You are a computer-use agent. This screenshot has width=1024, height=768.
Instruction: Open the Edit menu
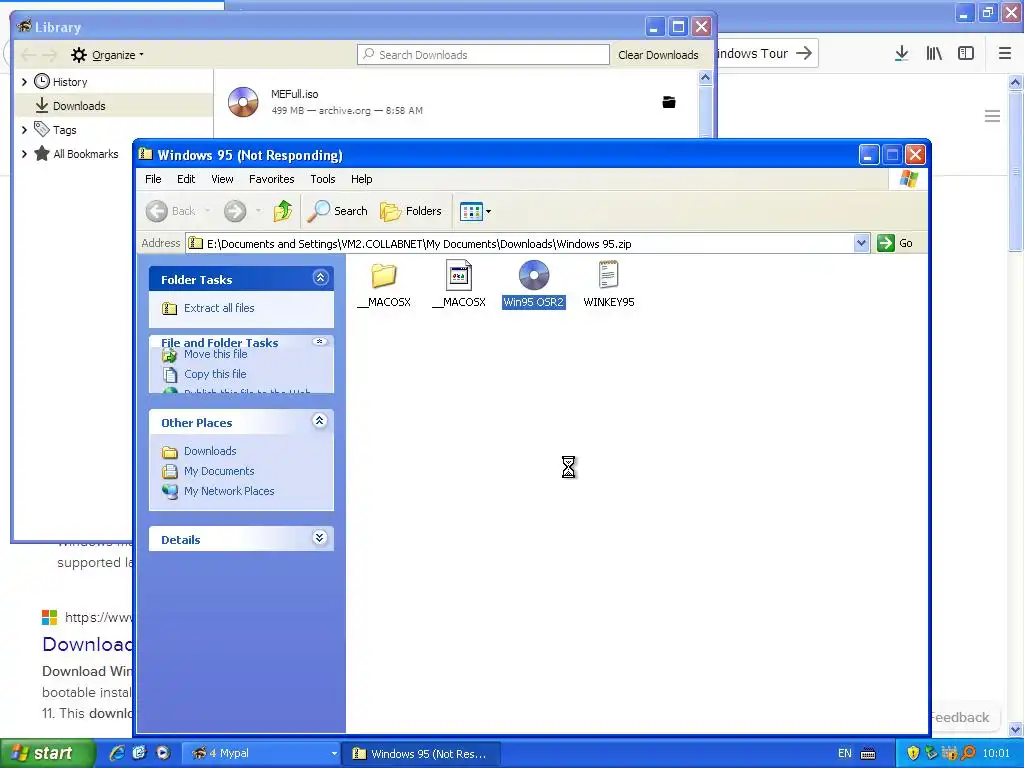tap(185, 179)
